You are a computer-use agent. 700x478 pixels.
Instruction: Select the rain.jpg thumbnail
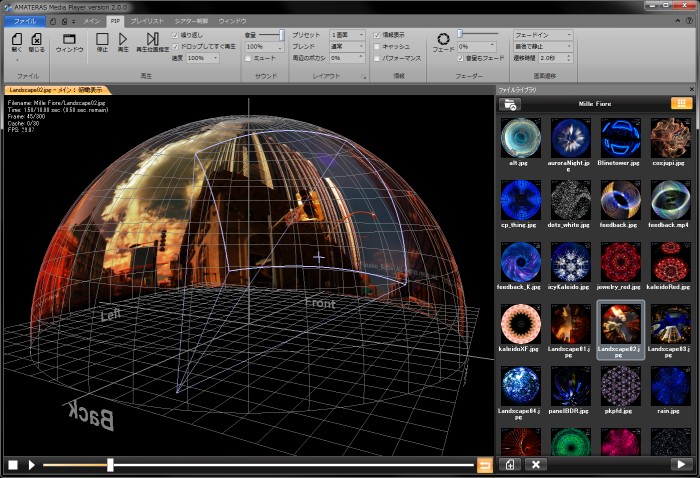click(671, 386)
